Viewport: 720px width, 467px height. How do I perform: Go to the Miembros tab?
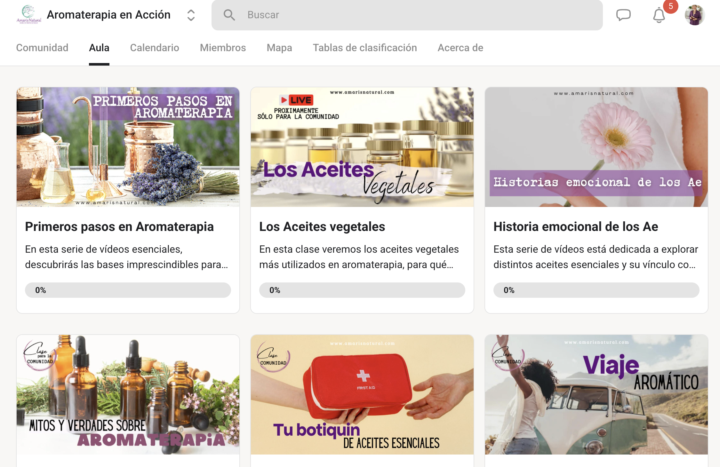(223, 48)
